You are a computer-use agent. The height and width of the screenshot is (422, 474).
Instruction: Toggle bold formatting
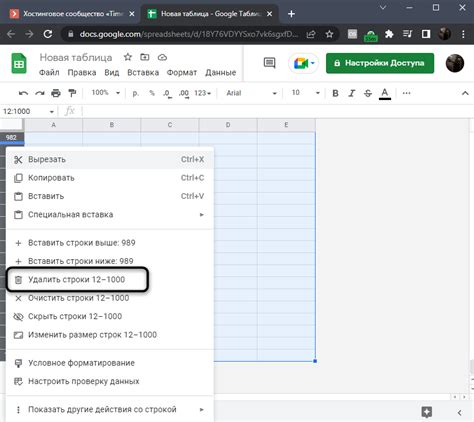[336, 93]
